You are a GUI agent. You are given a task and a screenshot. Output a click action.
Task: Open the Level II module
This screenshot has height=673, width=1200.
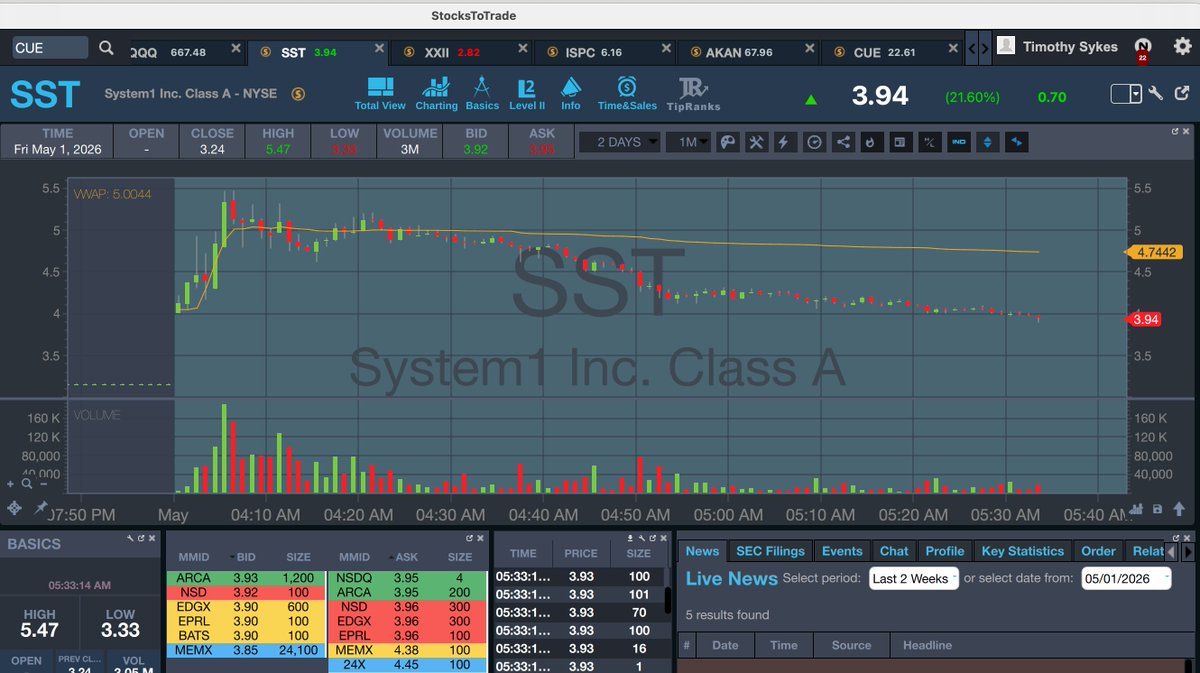coord(527,93)
